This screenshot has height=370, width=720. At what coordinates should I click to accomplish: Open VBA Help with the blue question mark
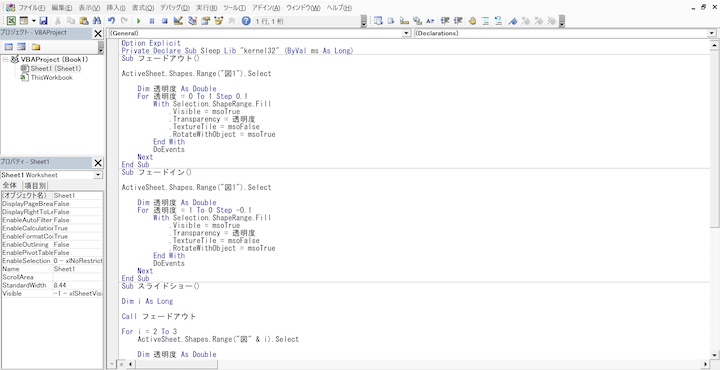[x=246, y=21]
